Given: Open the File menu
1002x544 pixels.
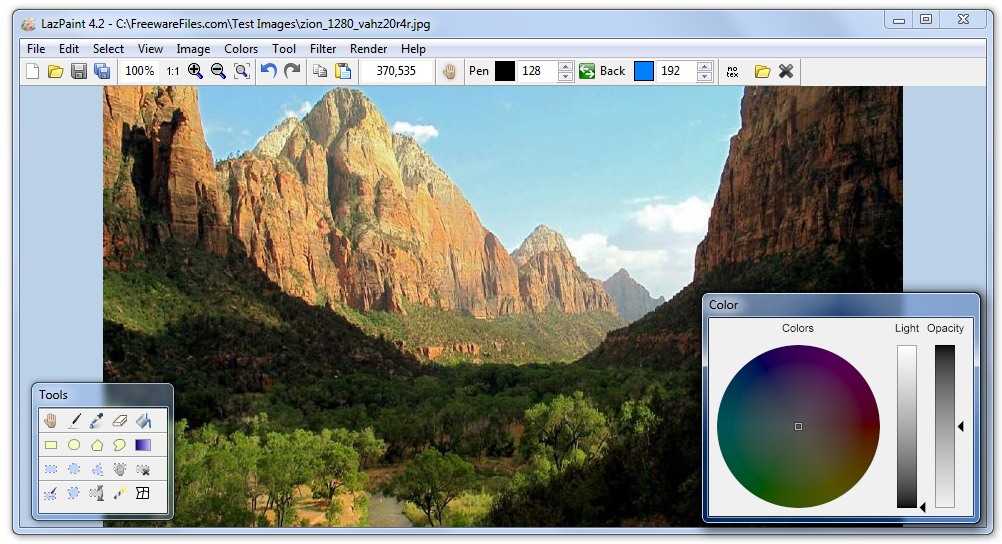Looking at the screenshot, I should [x=36, y=49].
